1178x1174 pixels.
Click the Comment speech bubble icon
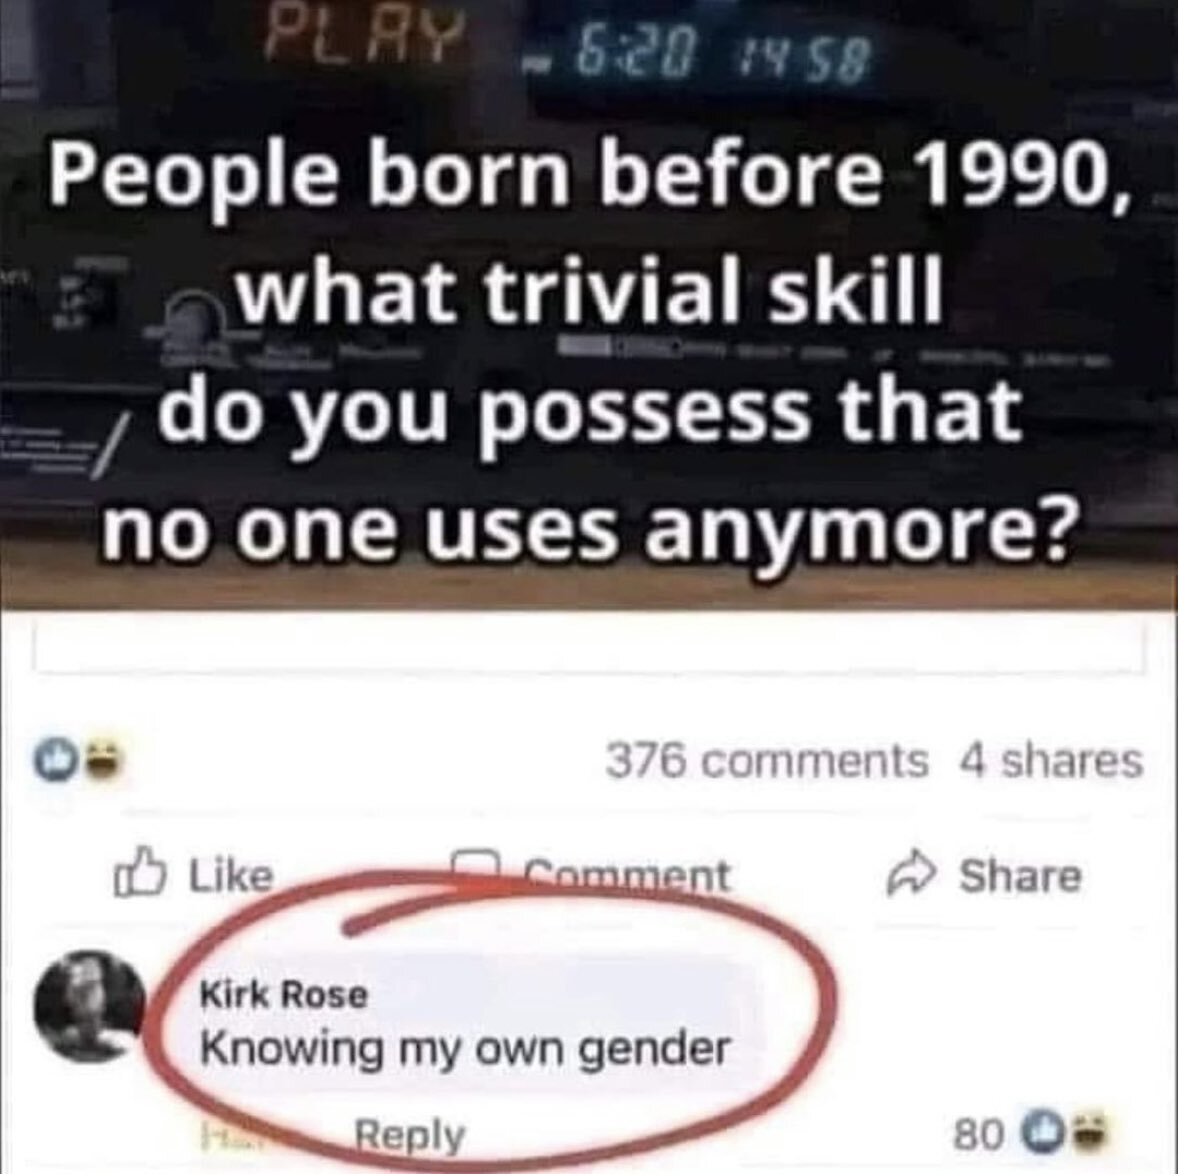(476, 865)
